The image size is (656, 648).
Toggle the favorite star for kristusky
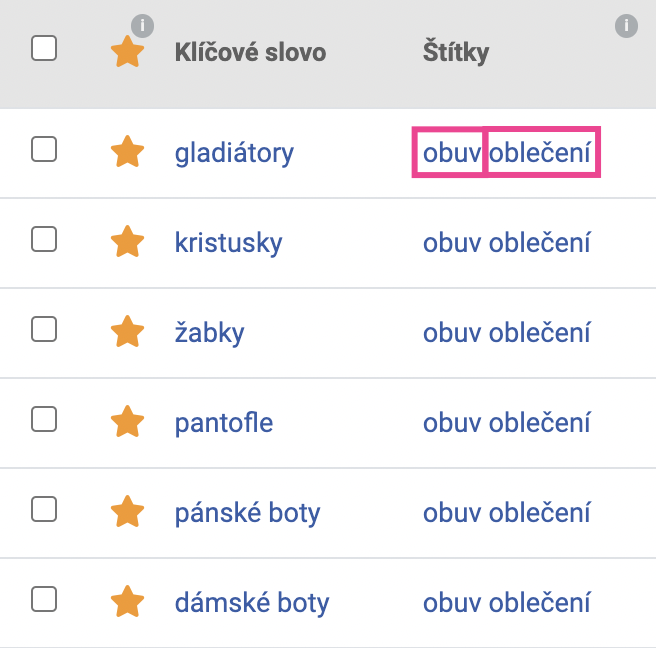[128, 241]
